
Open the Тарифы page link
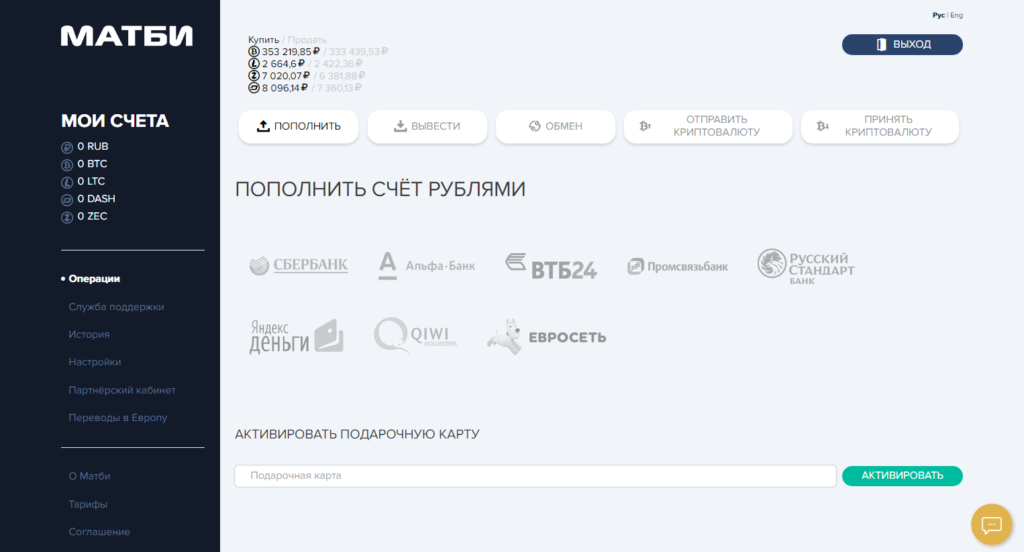(88, 504)
